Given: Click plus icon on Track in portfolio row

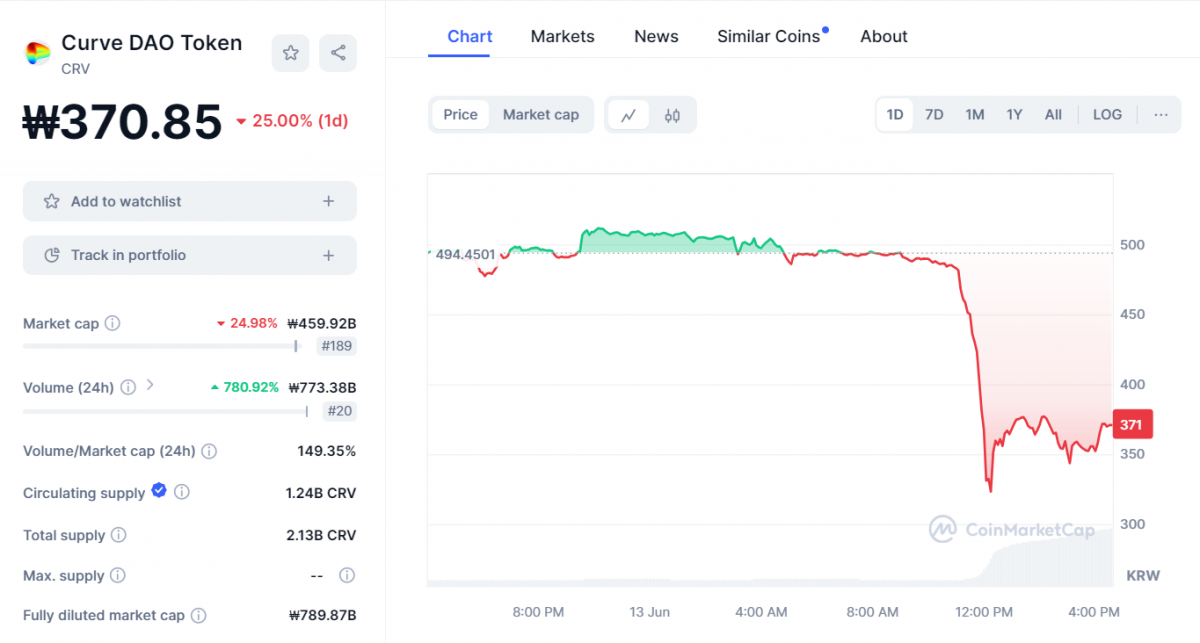Looking at the screenshot, I should [x=328, y=255].
